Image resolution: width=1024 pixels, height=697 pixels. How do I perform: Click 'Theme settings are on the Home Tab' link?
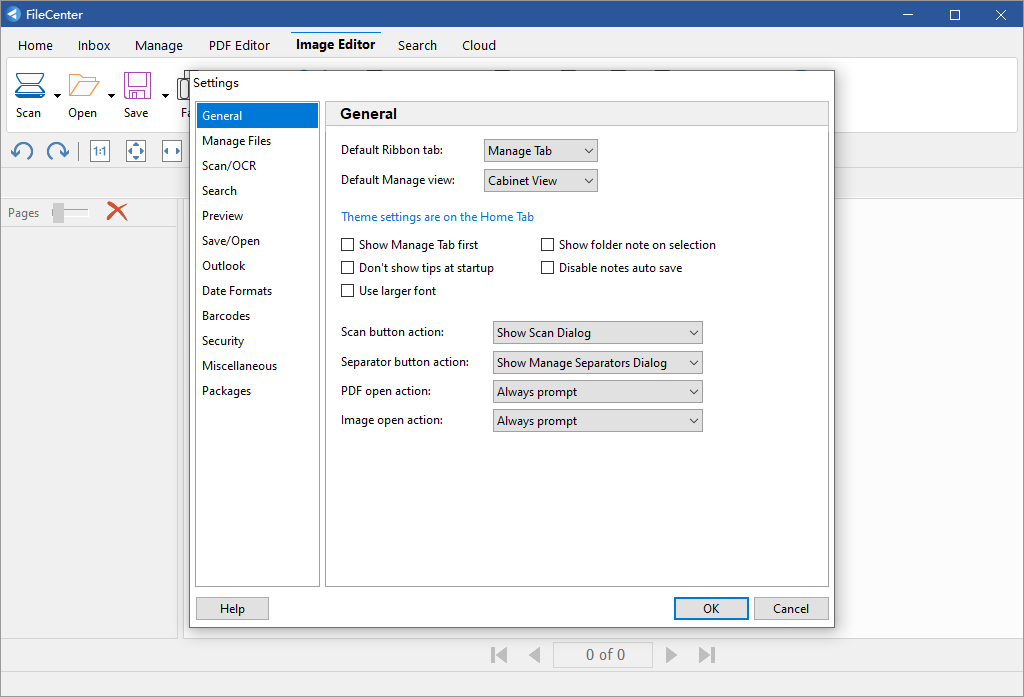tap(438, 217)
